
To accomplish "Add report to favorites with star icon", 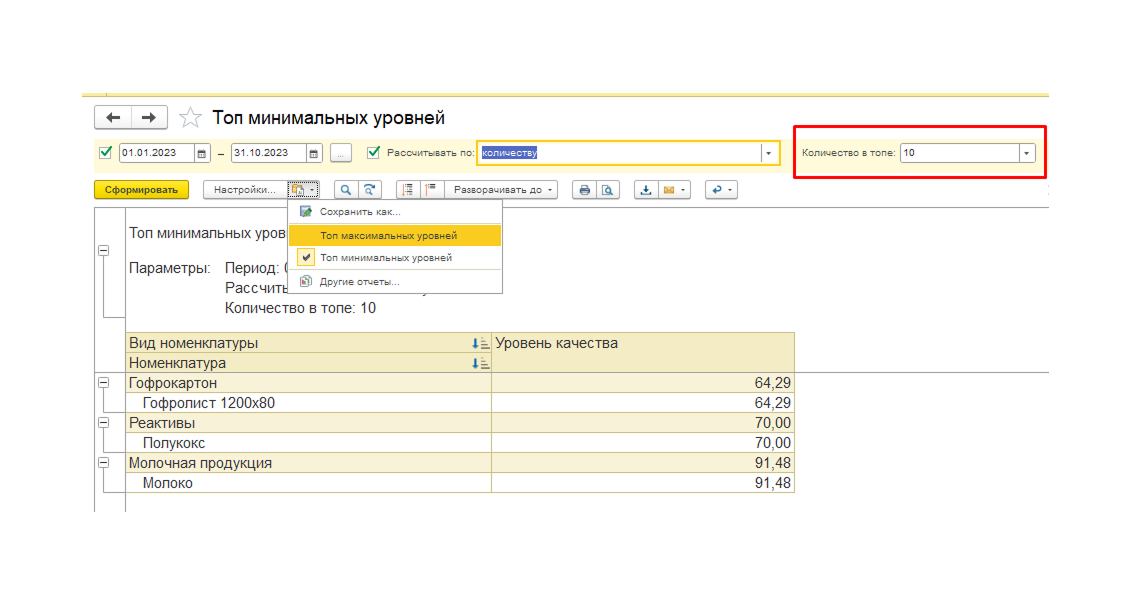I will tap(190, 118).
